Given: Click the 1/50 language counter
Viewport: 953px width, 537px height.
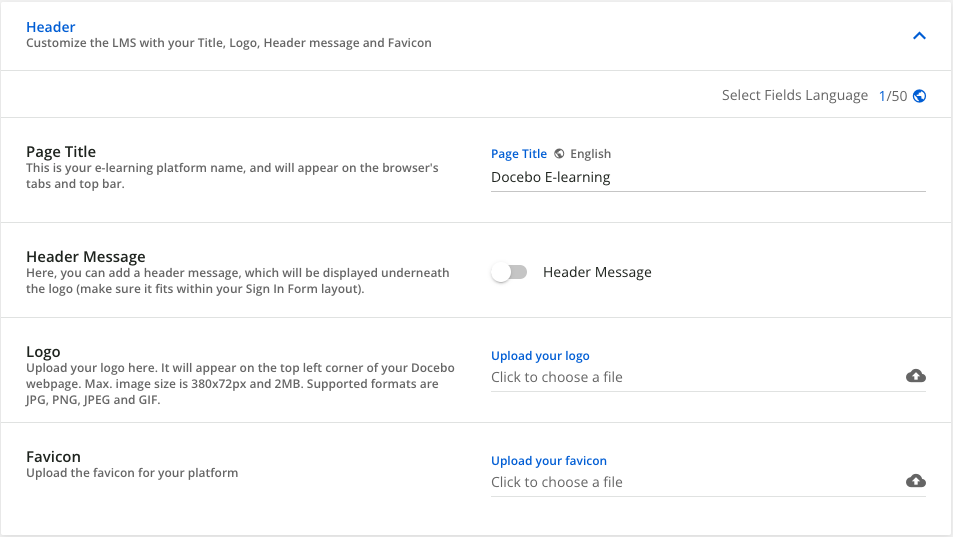Looking at the screenshot, I should pos(893,96).
